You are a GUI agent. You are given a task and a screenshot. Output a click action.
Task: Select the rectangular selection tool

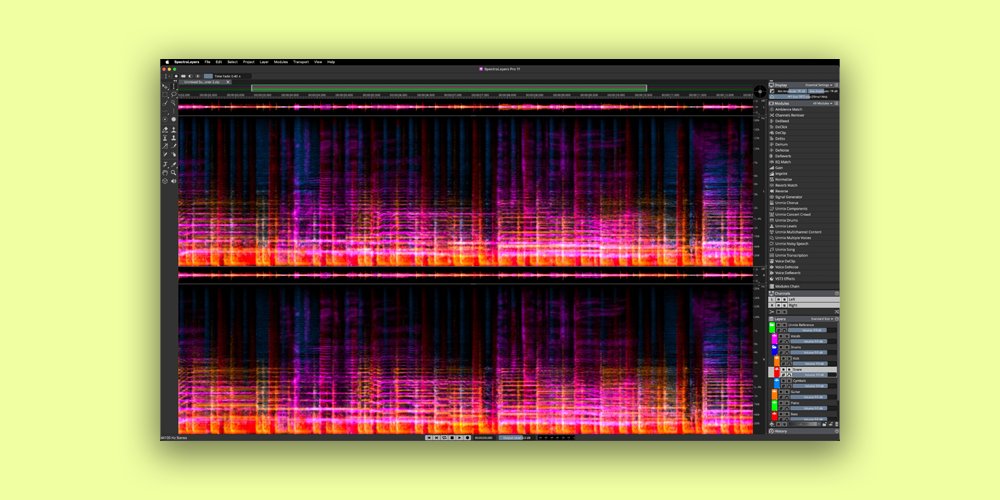(x=165, y=94)
